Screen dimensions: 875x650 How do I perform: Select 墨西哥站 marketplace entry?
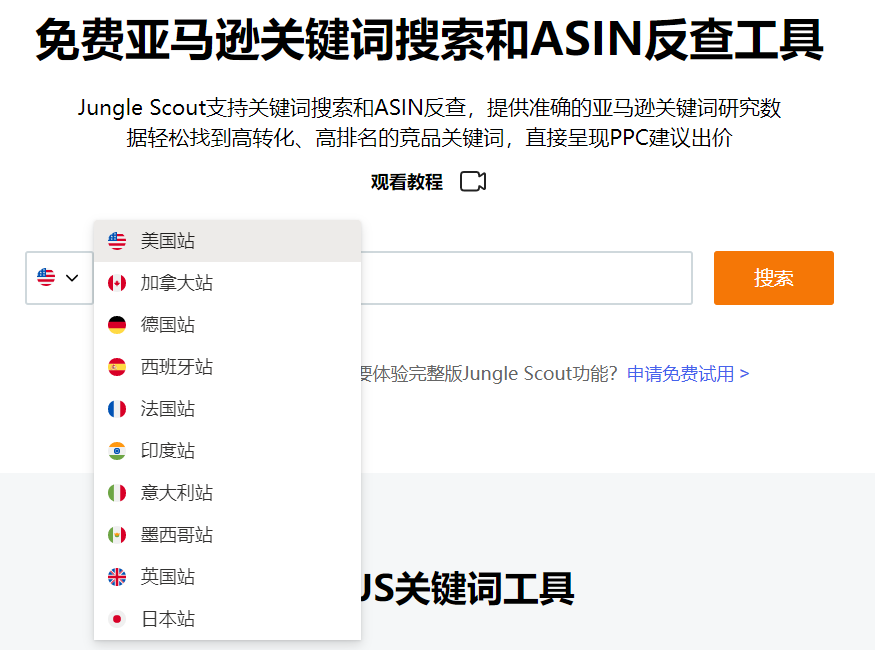[177, 535]
